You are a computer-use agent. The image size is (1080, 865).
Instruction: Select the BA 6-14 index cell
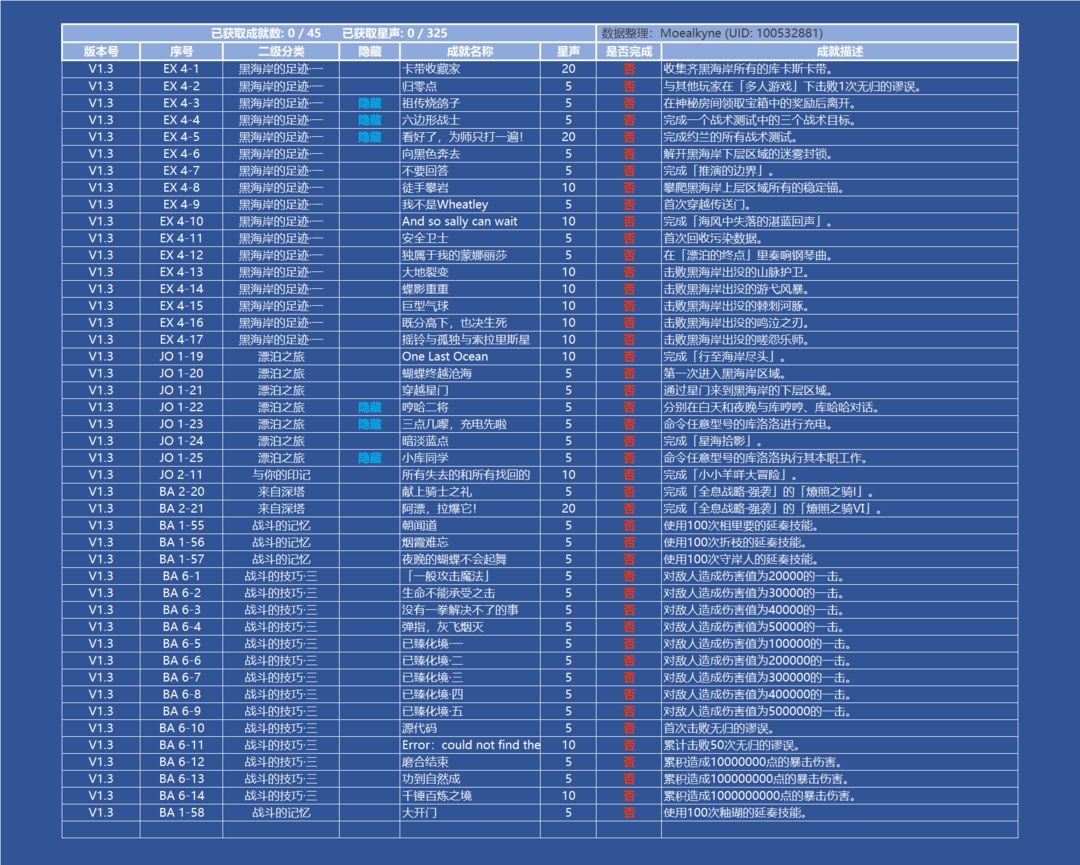[181, 795]
